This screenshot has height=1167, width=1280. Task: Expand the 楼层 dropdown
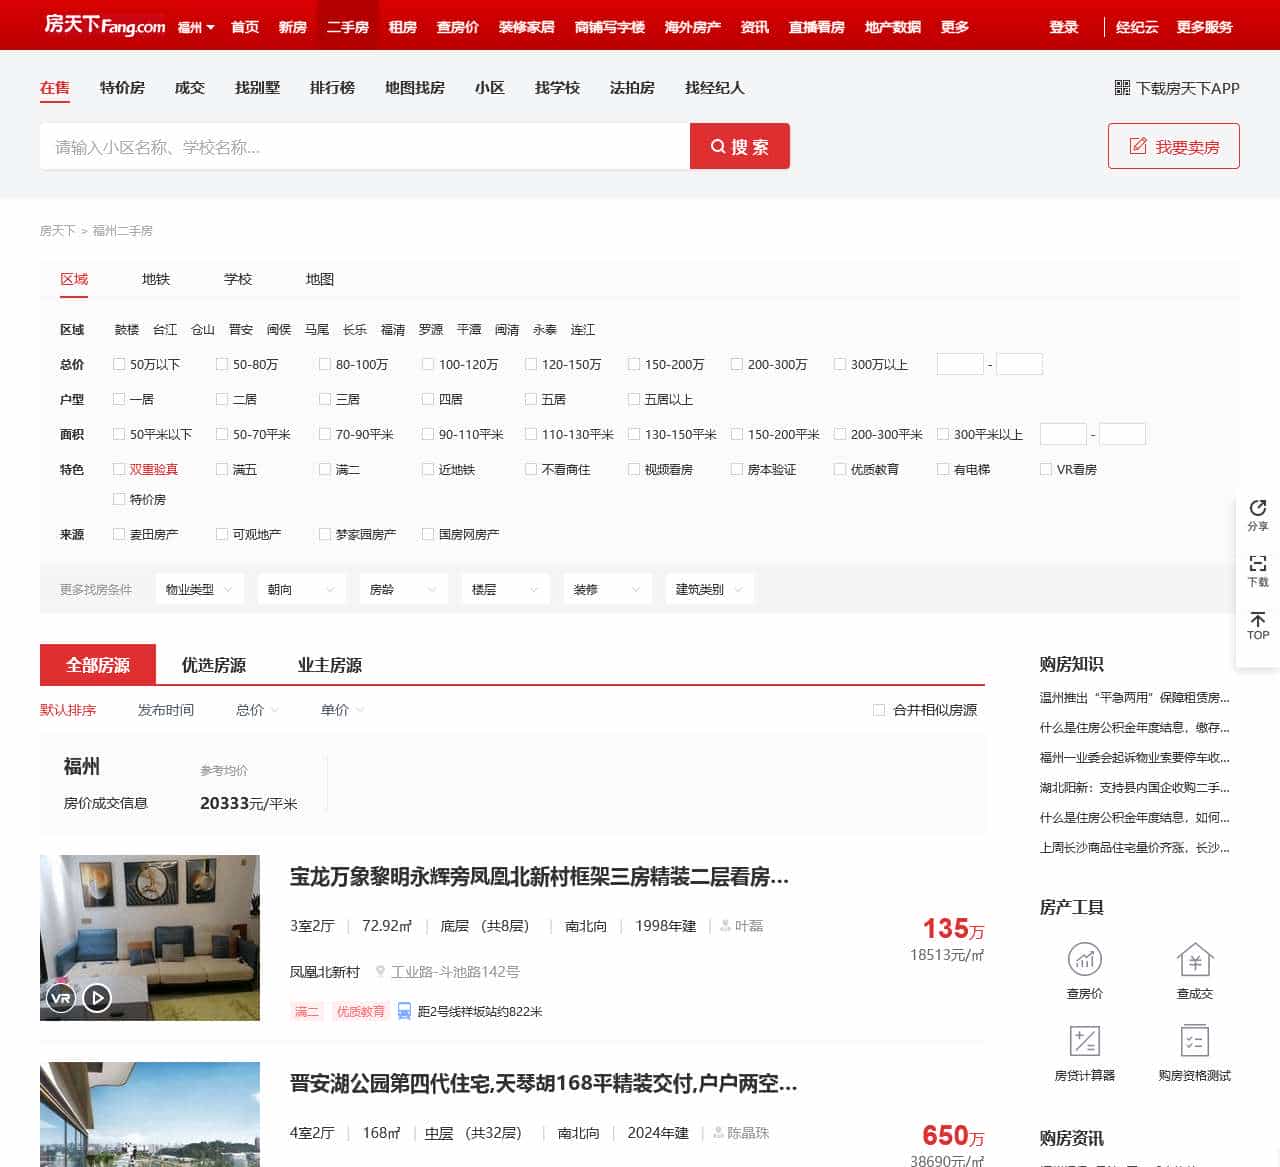tap(506, 589)
